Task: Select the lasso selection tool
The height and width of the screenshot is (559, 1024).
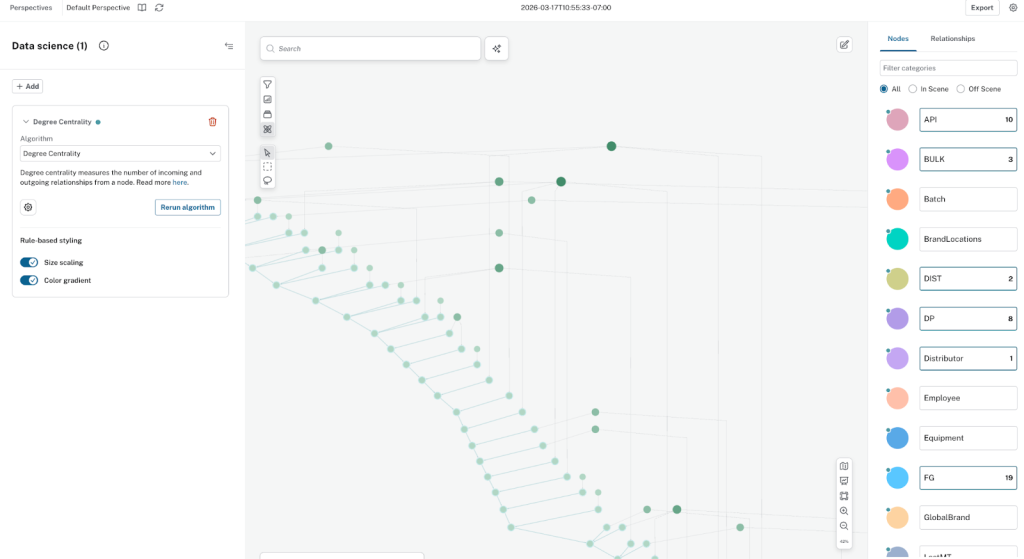Action: click(267, 181)
